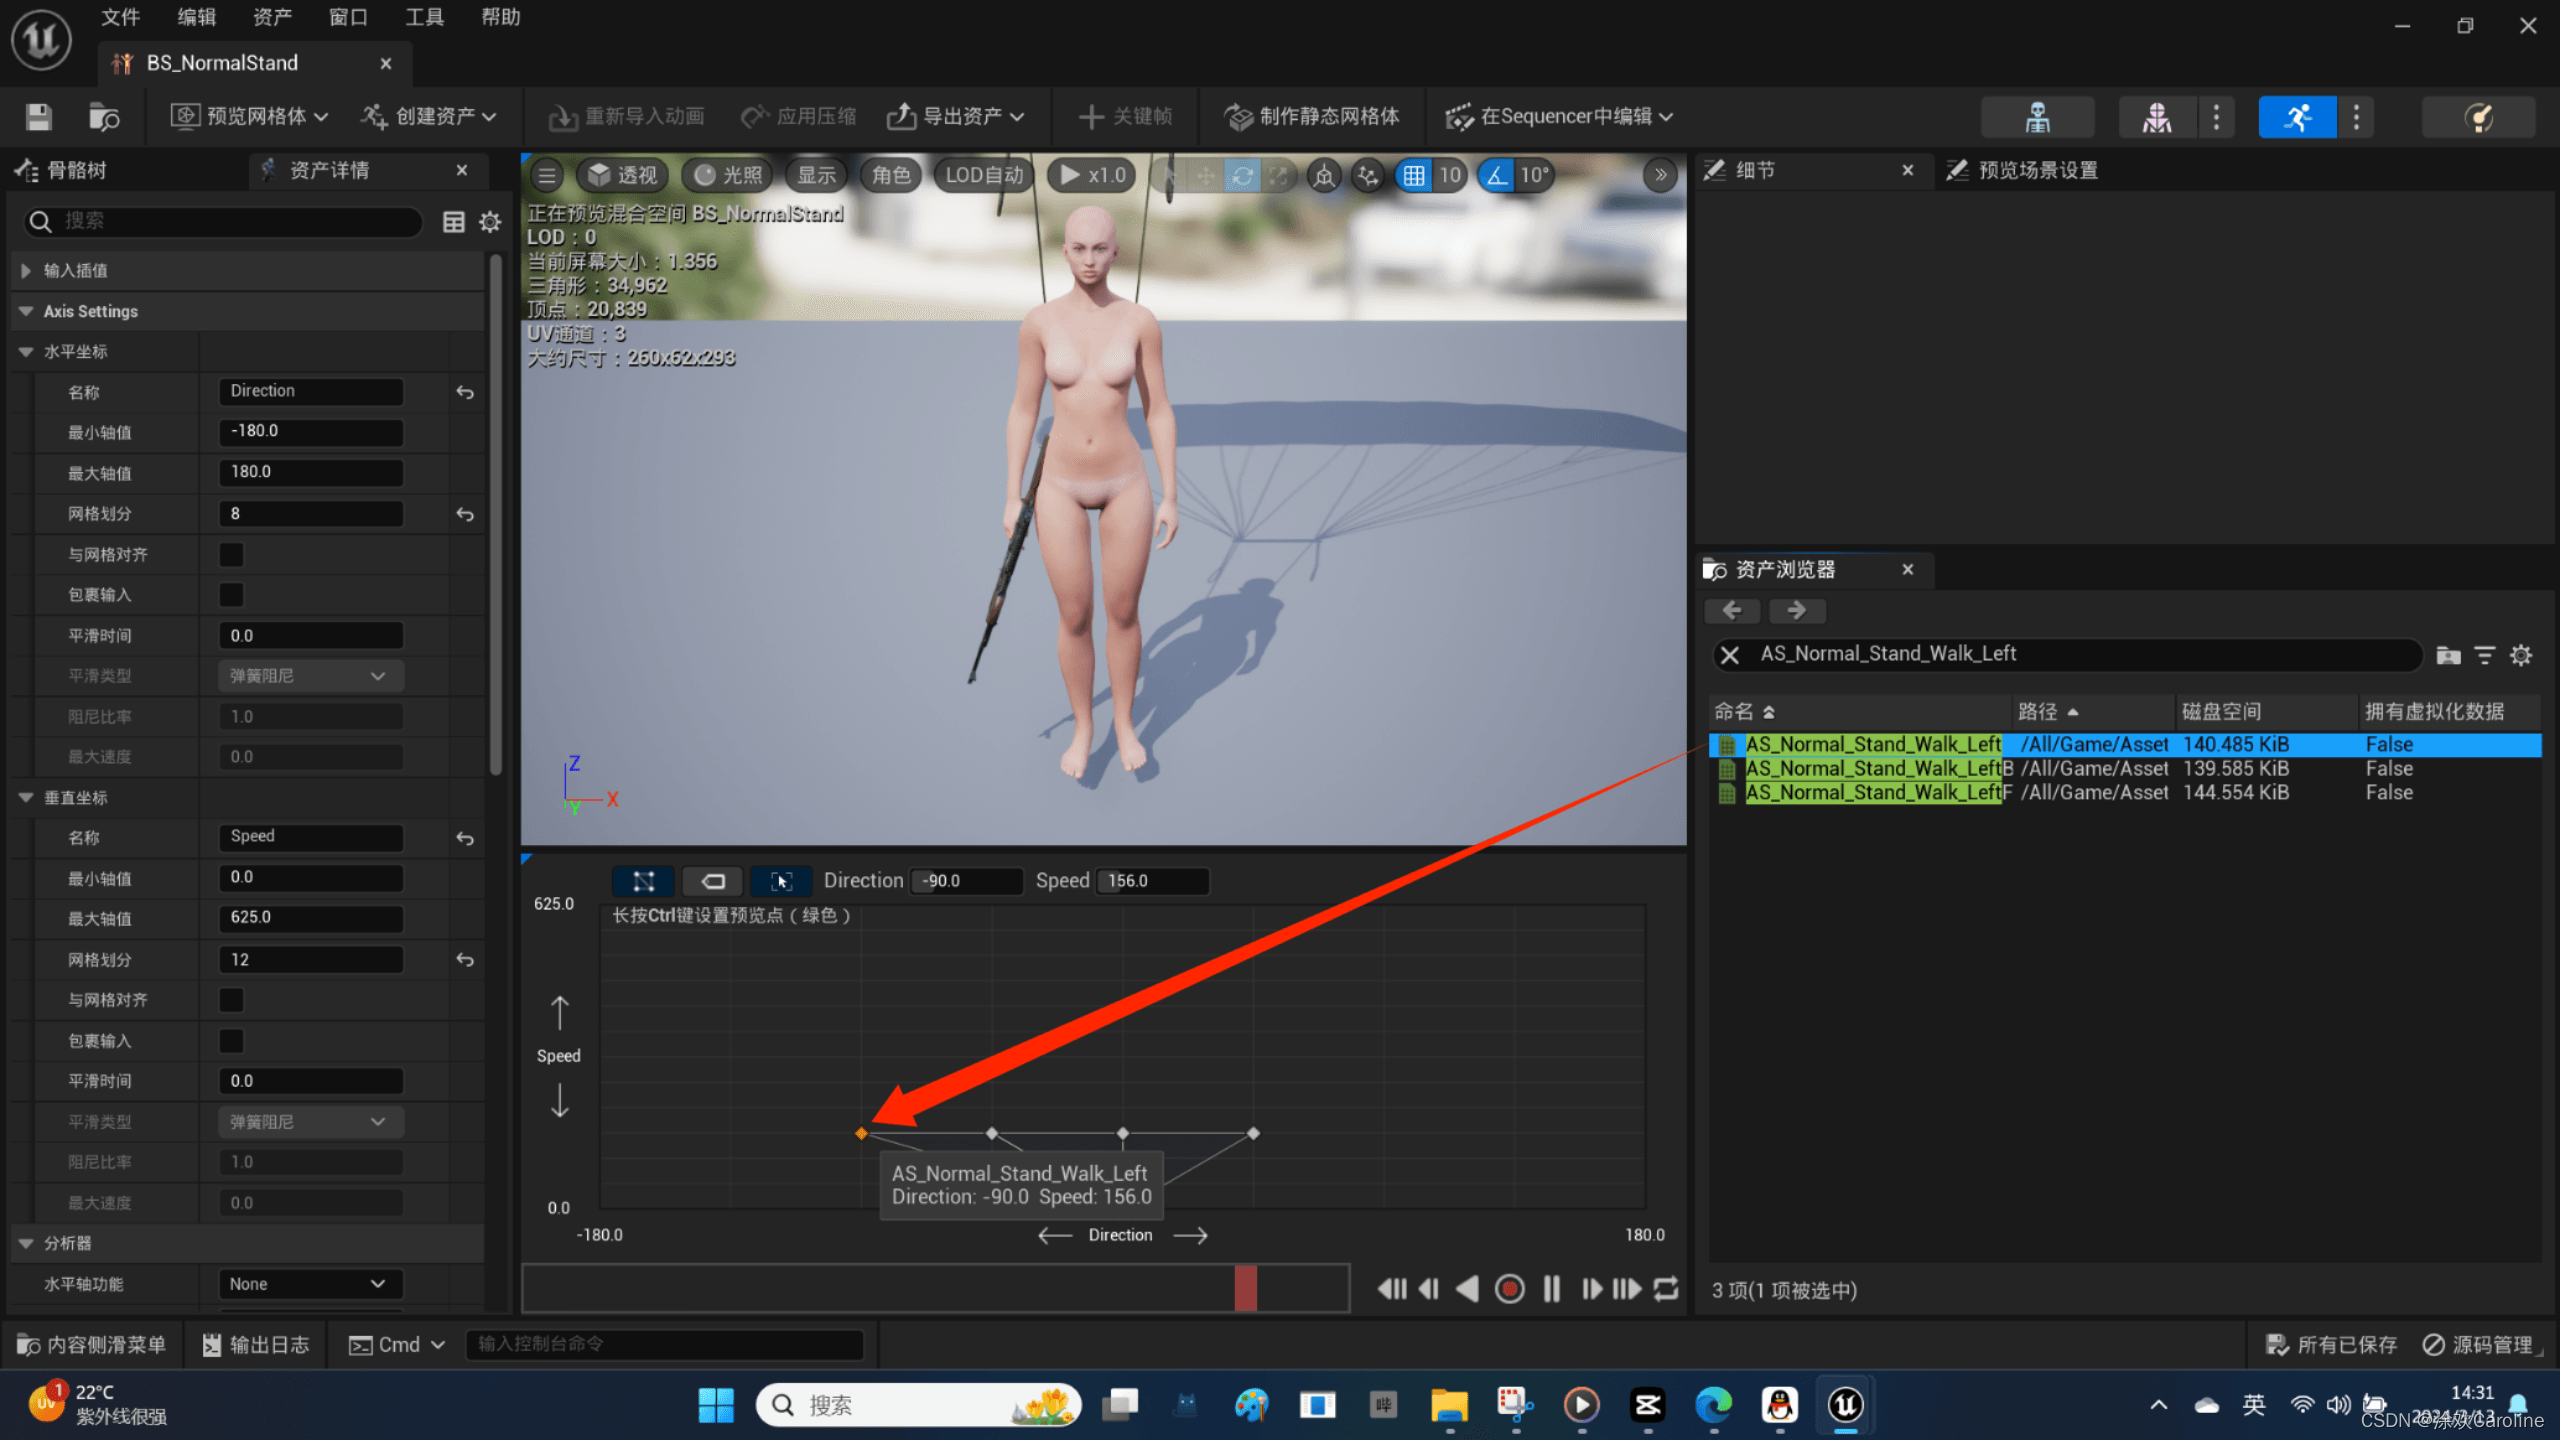Toggle loop playback icon

(x=1666, y=1289)
